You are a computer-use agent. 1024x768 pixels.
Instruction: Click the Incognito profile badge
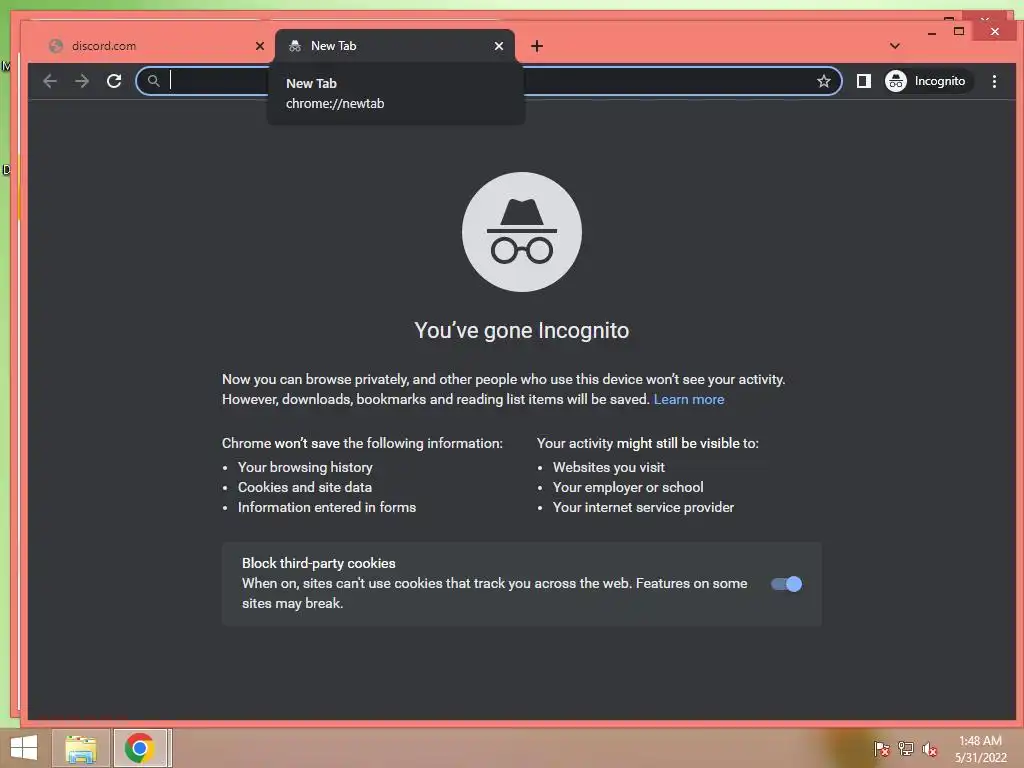pos(927,81)
